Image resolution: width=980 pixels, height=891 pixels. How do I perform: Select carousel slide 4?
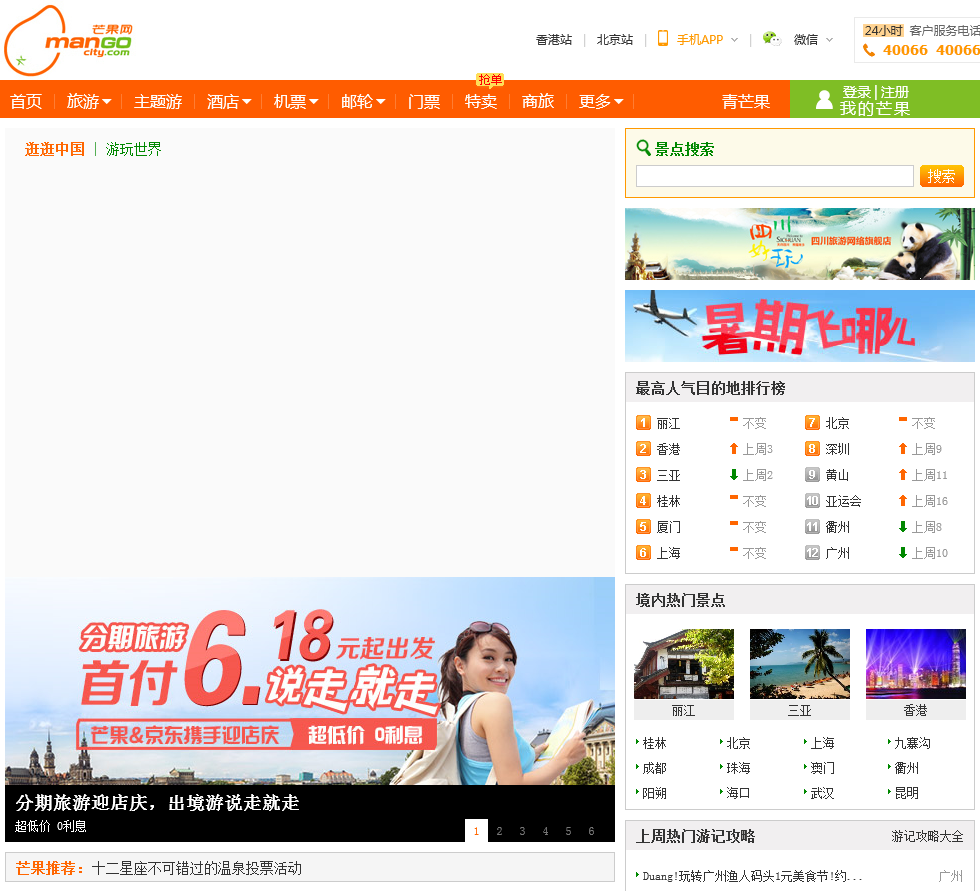pyautogui.click(x=545, y=830)
